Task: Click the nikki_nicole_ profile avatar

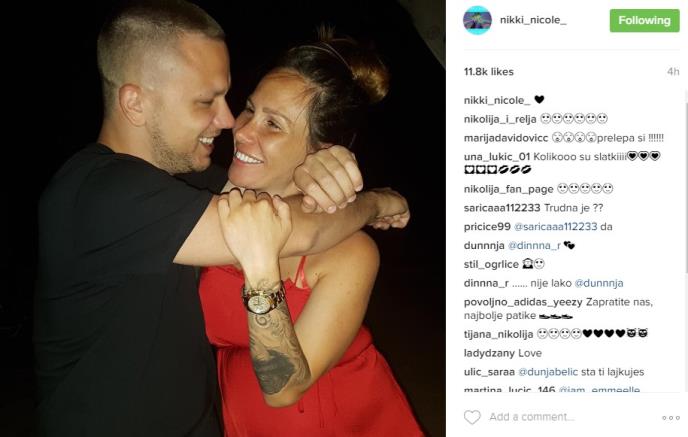Action: pyautogui.click(x=477, y=20)
